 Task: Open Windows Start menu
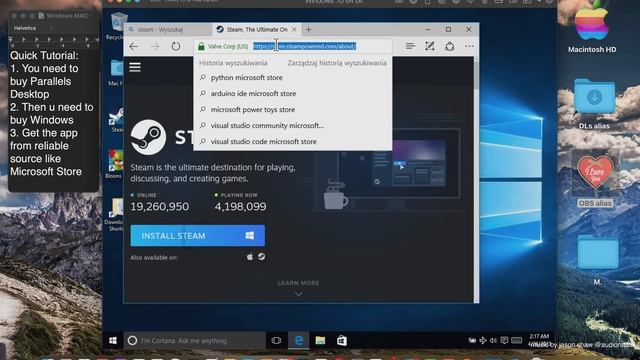click(x=113, y=340)
